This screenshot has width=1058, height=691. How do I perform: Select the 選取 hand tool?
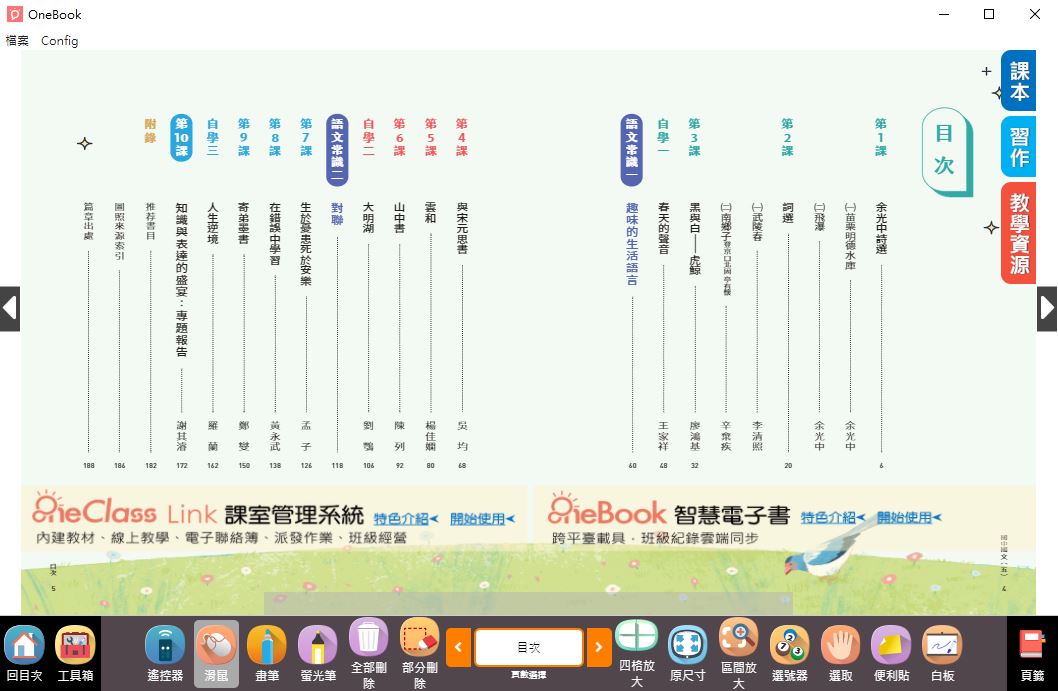click(841, 653)
